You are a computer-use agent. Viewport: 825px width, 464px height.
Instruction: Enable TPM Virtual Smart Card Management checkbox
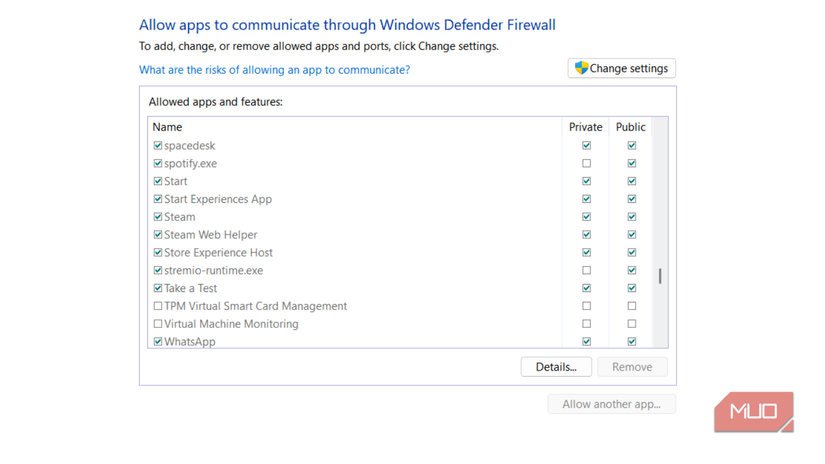pos(158,306)
